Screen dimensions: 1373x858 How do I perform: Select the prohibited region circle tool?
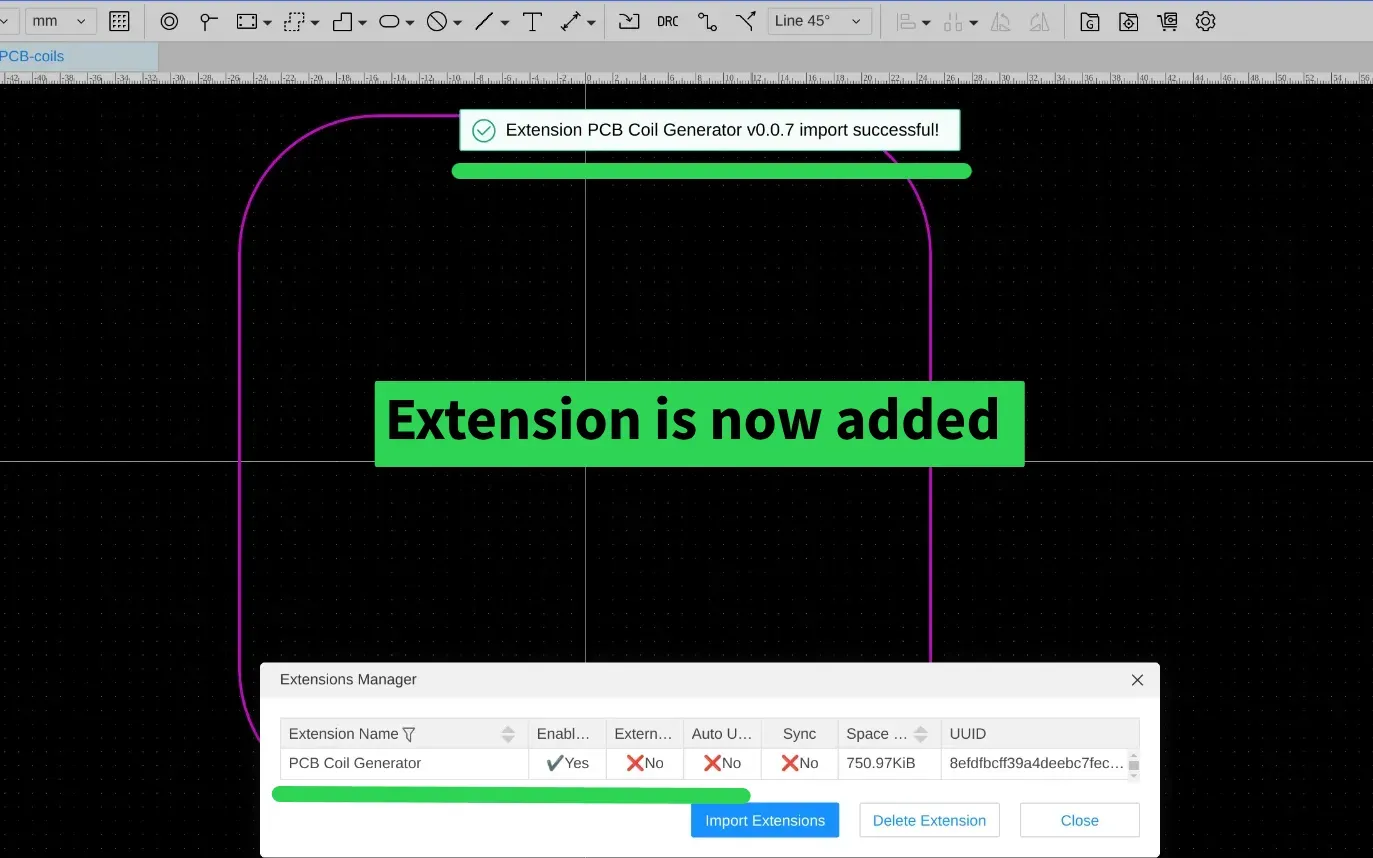437,21
